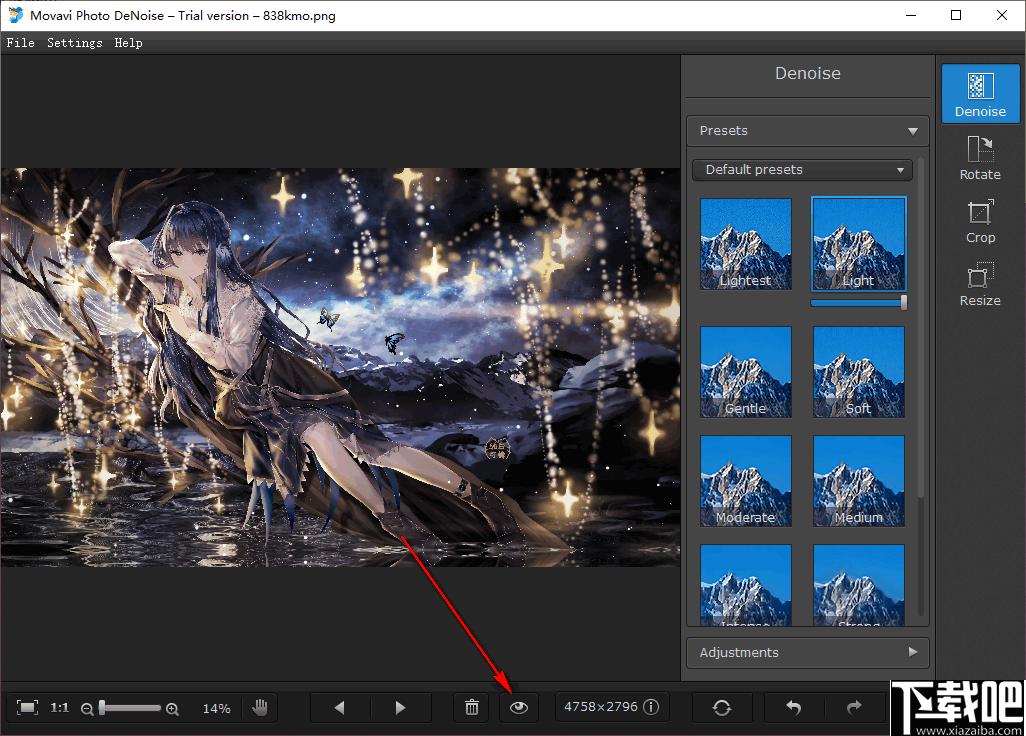Apply the Light preset

858,243
